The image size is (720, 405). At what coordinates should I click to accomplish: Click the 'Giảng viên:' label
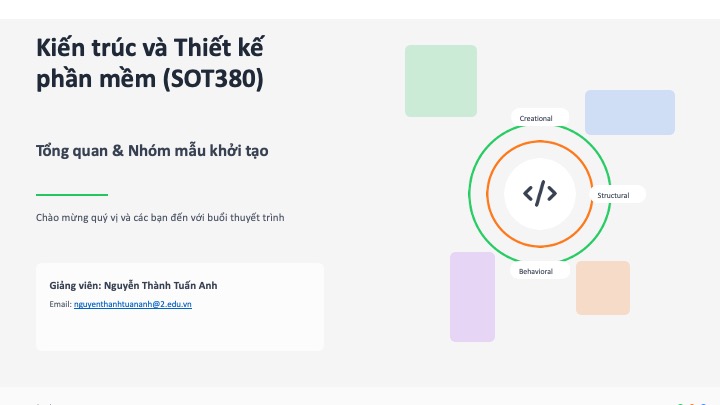tap(74, 285)
